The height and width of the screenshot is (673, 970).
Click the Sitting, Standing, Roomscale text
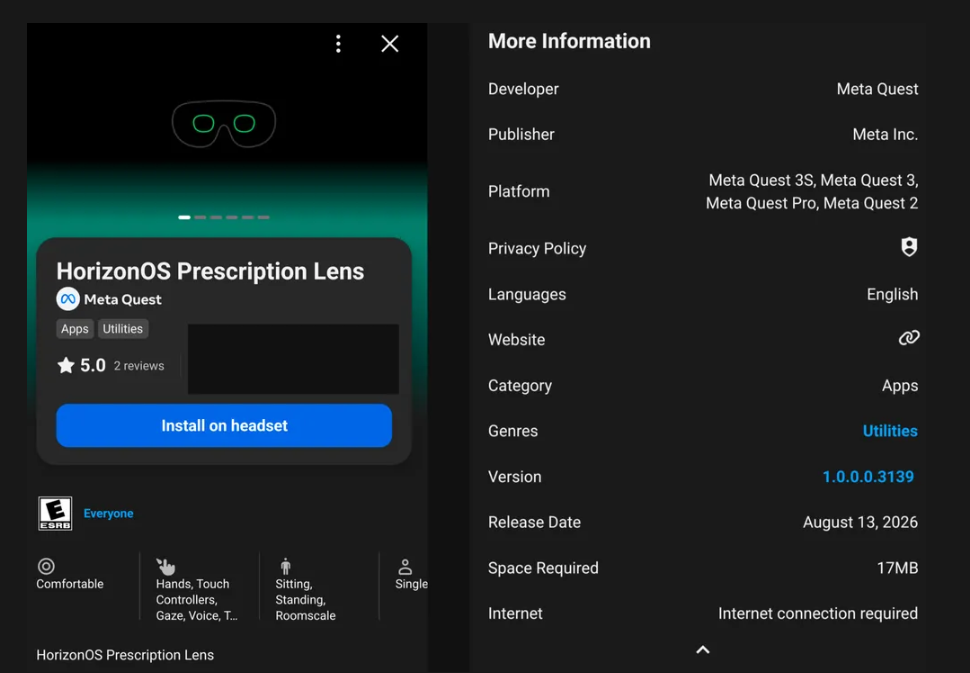[306, 600]
